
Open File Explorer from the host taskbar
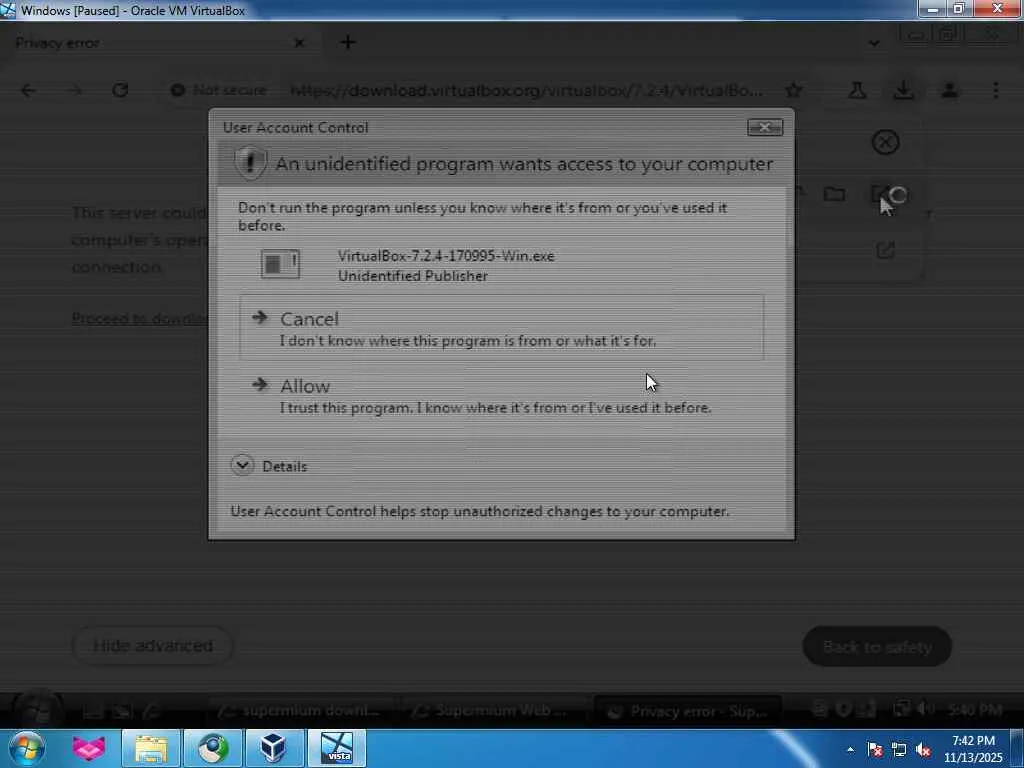(151, 748)
